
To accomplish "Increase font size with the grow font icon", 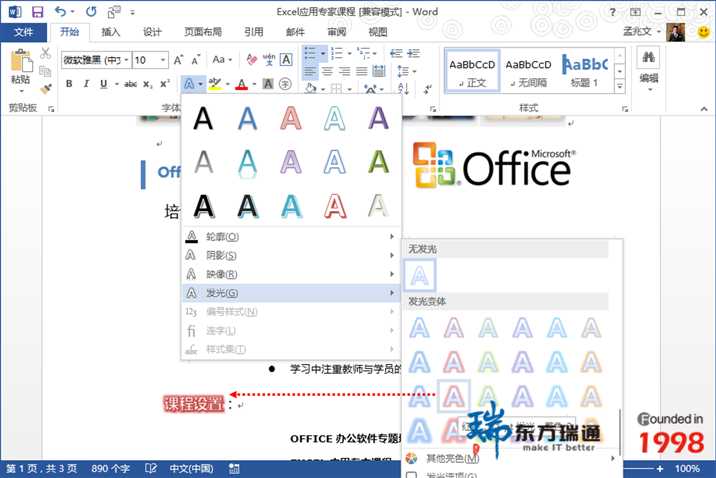I will click(x=178, y=60).
